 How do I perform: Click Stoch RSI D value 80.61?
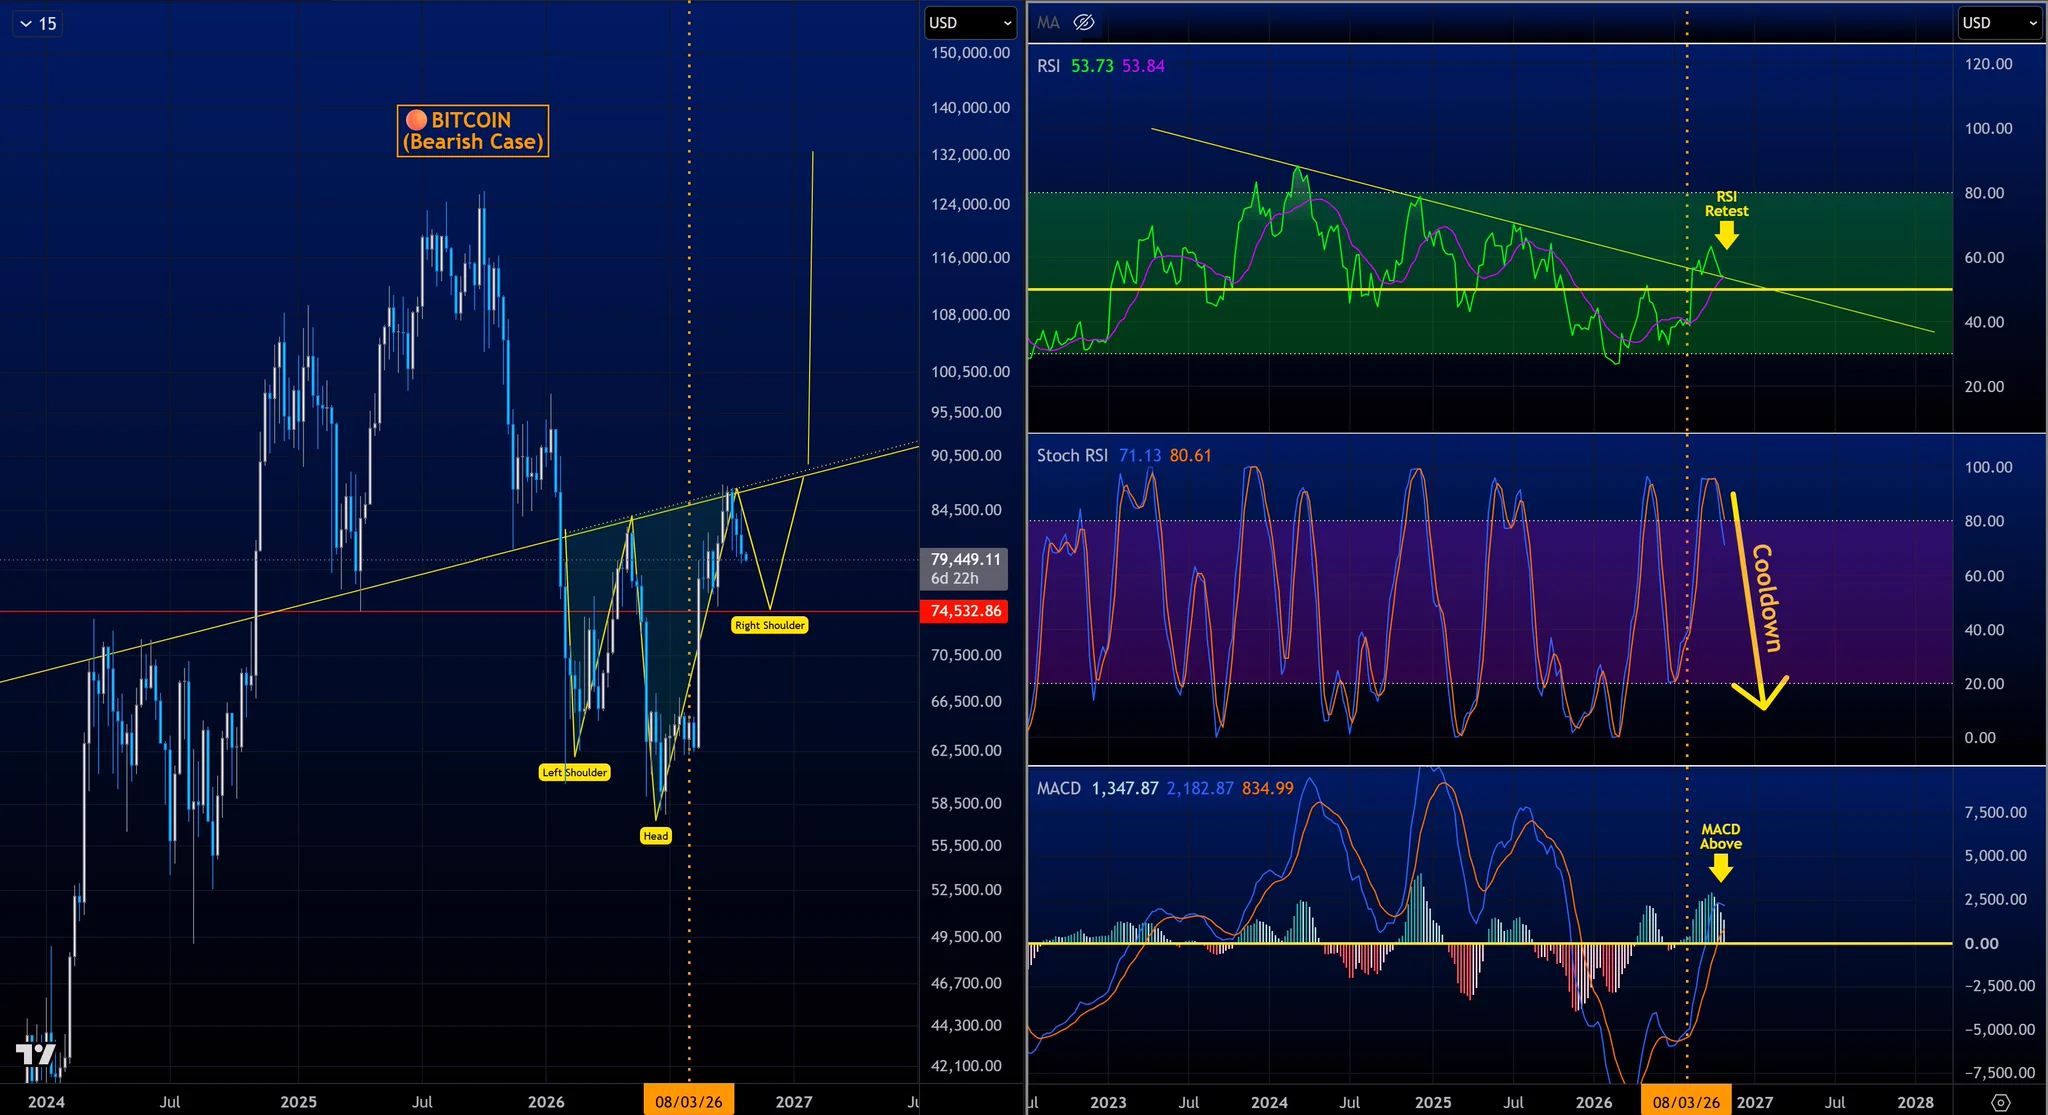coord(1190,456)
